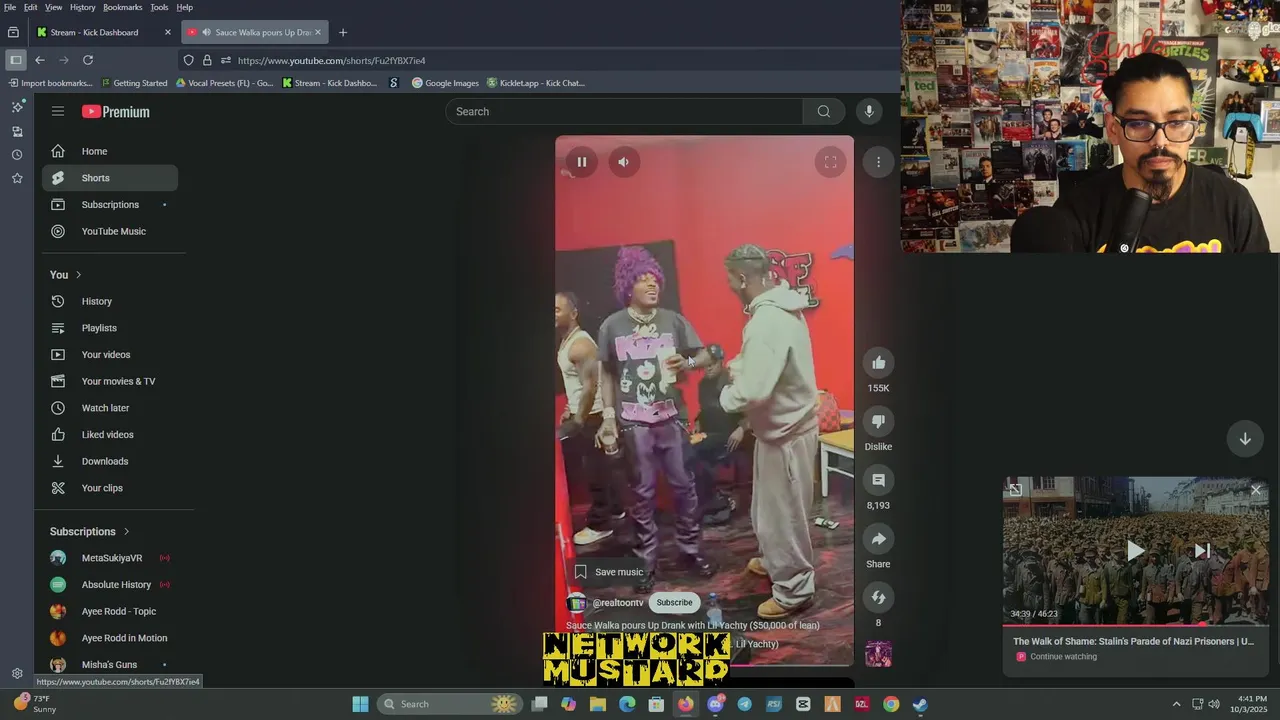Image resolution: width=1280 pixels, height=720 pixels.
Task: Open Watch later list
Action: pos(110,408)
